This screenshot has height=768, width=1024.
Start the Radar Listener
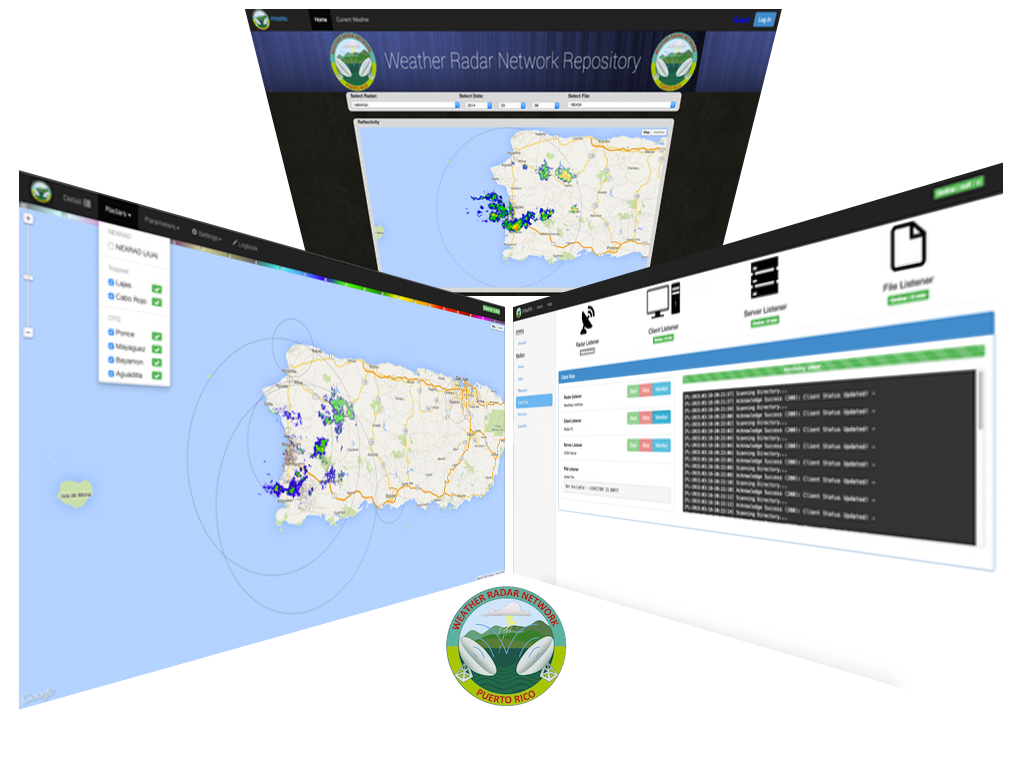click(x=633, y=391)
